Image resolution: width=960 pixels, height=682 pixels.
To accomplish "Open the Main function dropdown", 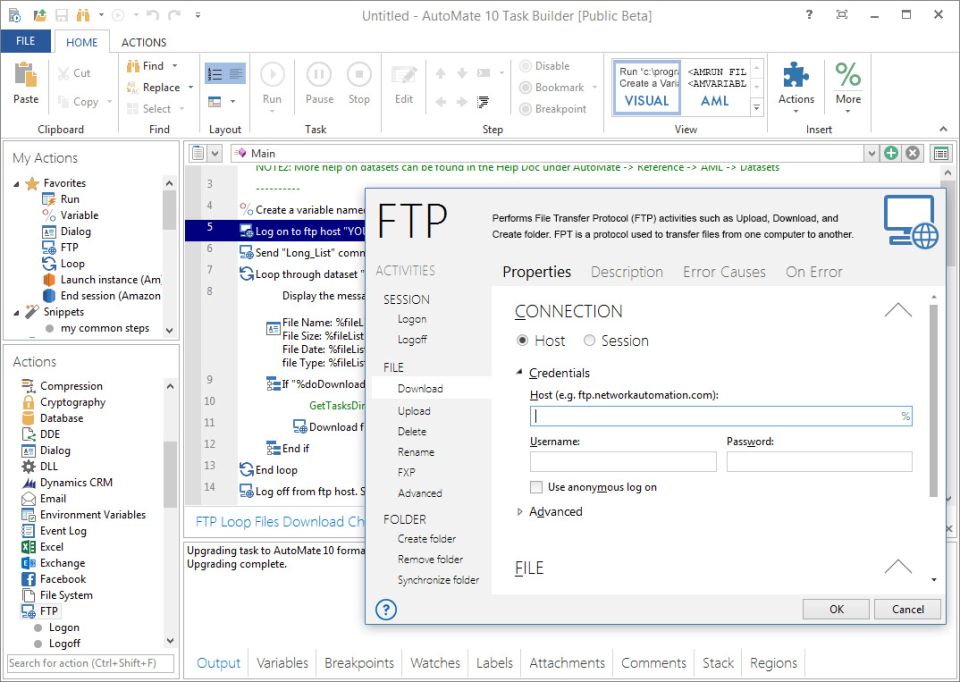I will (871, 153).
